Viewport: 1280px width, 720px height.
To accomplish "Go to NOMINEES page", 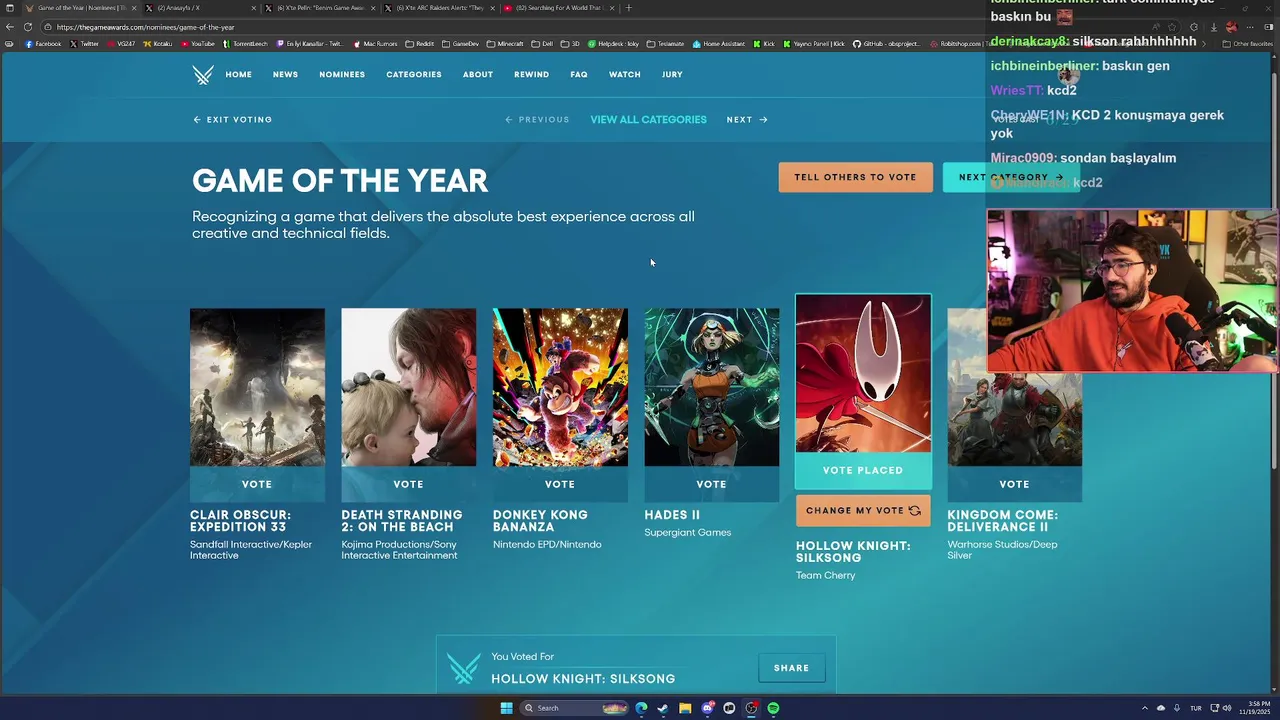I will [342, 75].
